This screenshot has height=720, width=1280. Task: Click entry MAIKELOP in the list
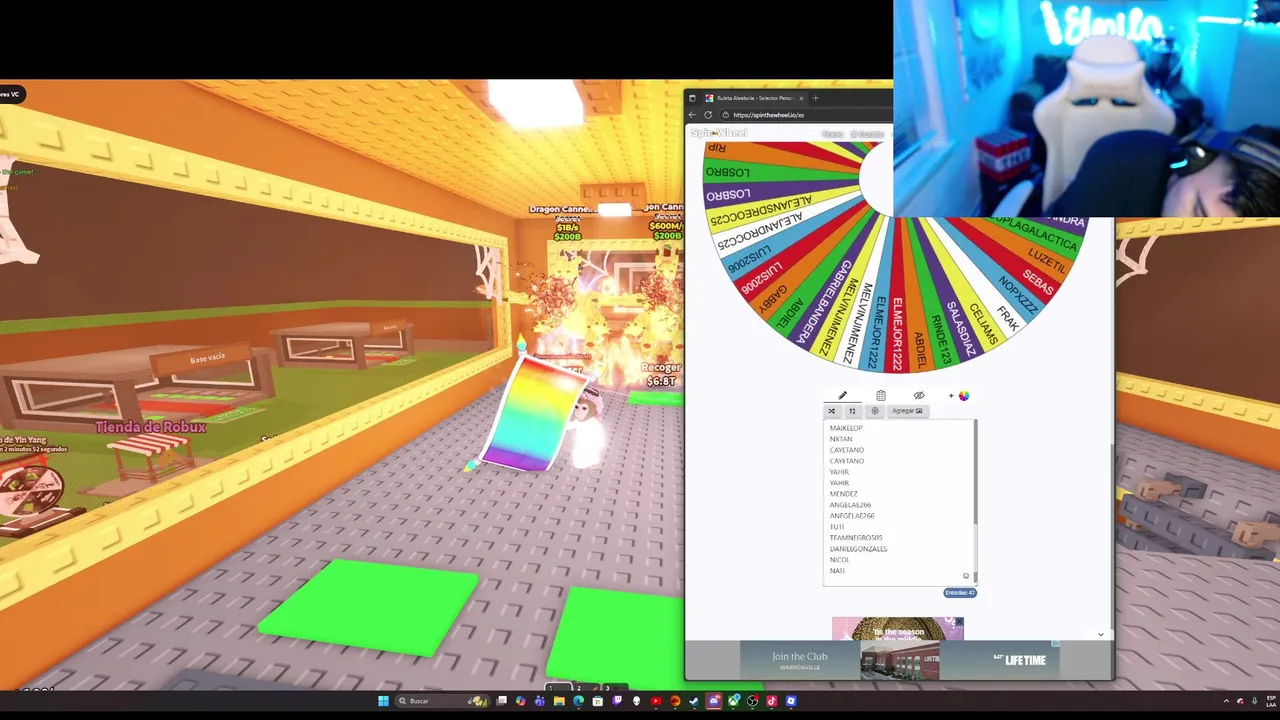click(x=846, y=428)
